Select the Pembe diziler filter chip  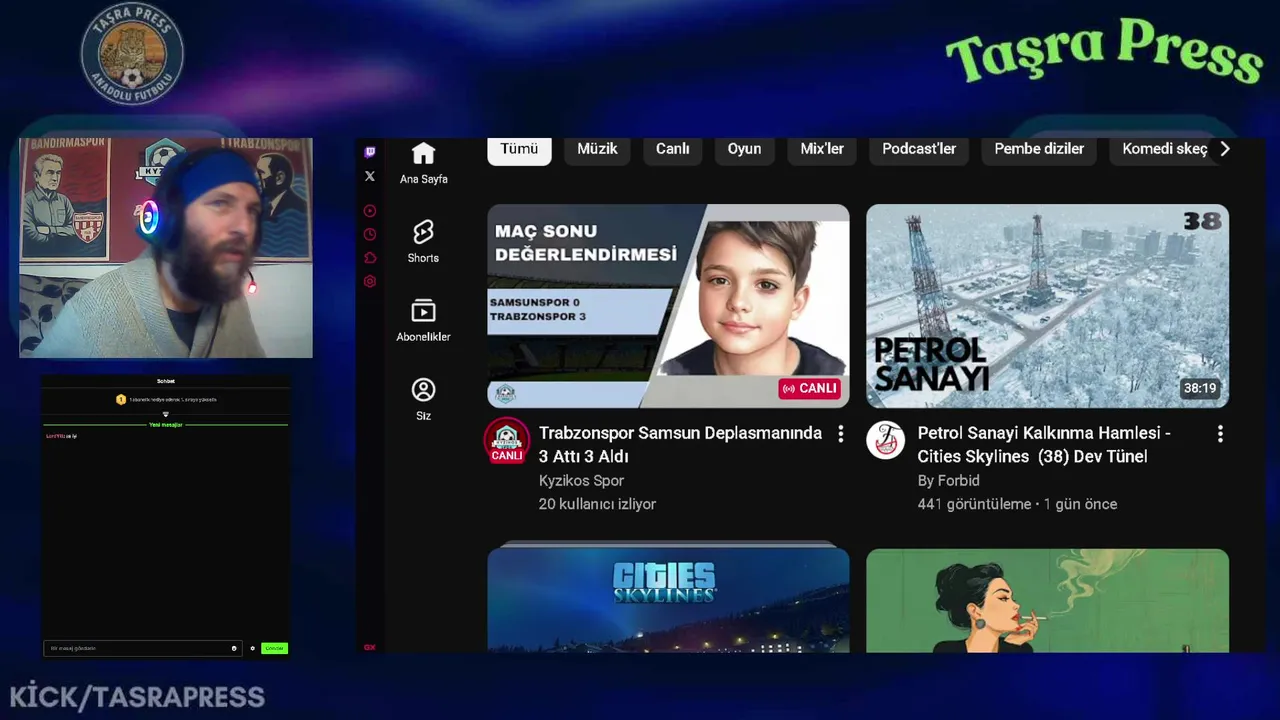(1039, 149)
